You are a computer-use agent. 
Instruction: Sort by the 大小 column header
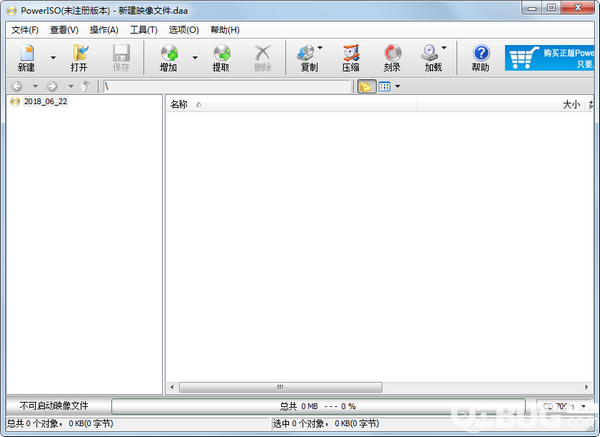coord(501,104)
